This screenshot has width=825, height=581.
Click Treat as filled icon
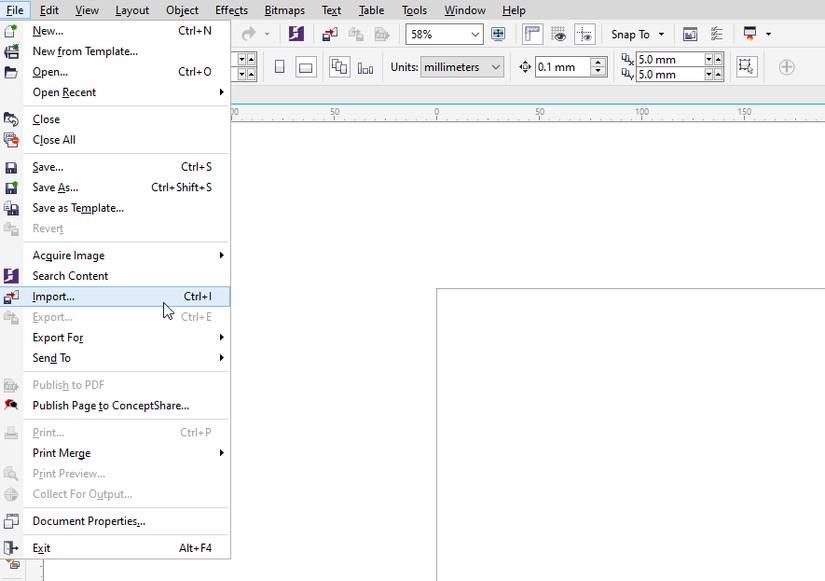coord(746,67)
